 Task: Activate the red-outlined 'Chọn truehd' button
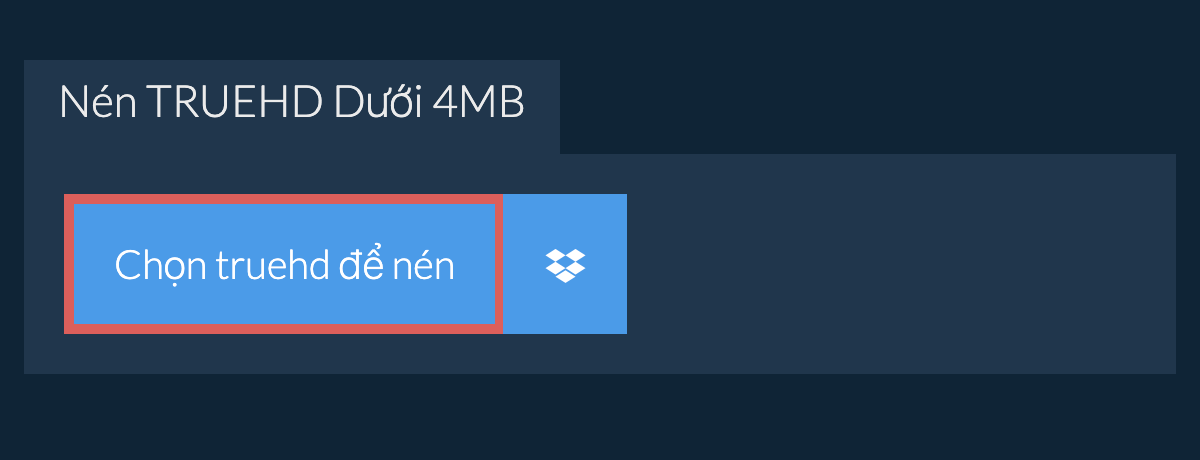pyautogui.click(x=284, y=264)
